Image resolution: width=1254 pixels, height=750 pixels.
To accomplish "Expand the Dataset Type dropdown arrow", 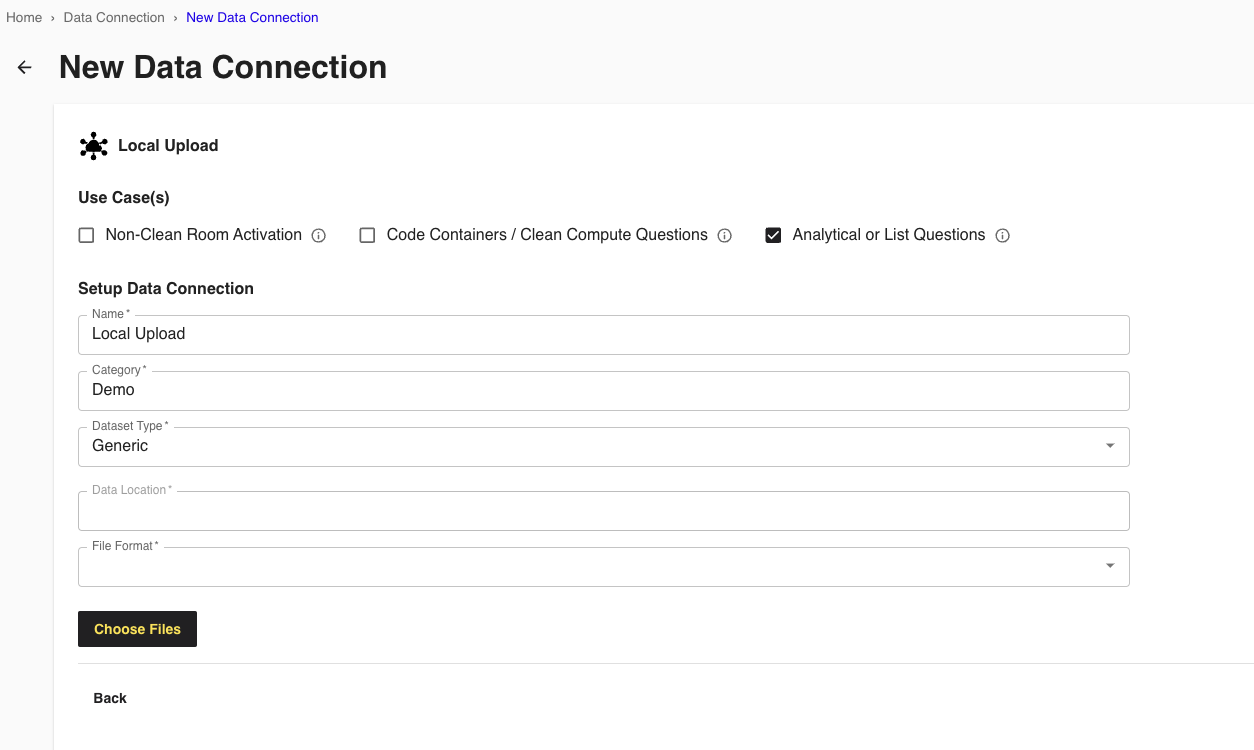I will click(x=1110, y=446).
